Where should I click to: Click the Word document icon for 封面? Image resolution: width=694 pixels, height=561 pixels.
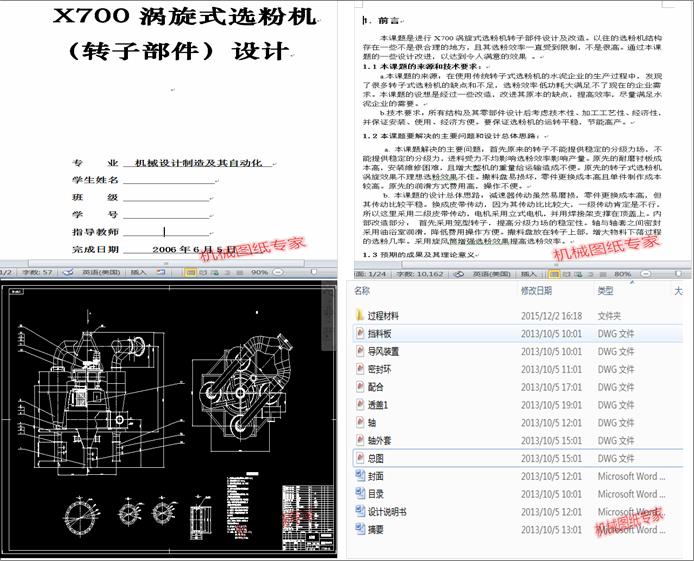[x=360, y=476]
